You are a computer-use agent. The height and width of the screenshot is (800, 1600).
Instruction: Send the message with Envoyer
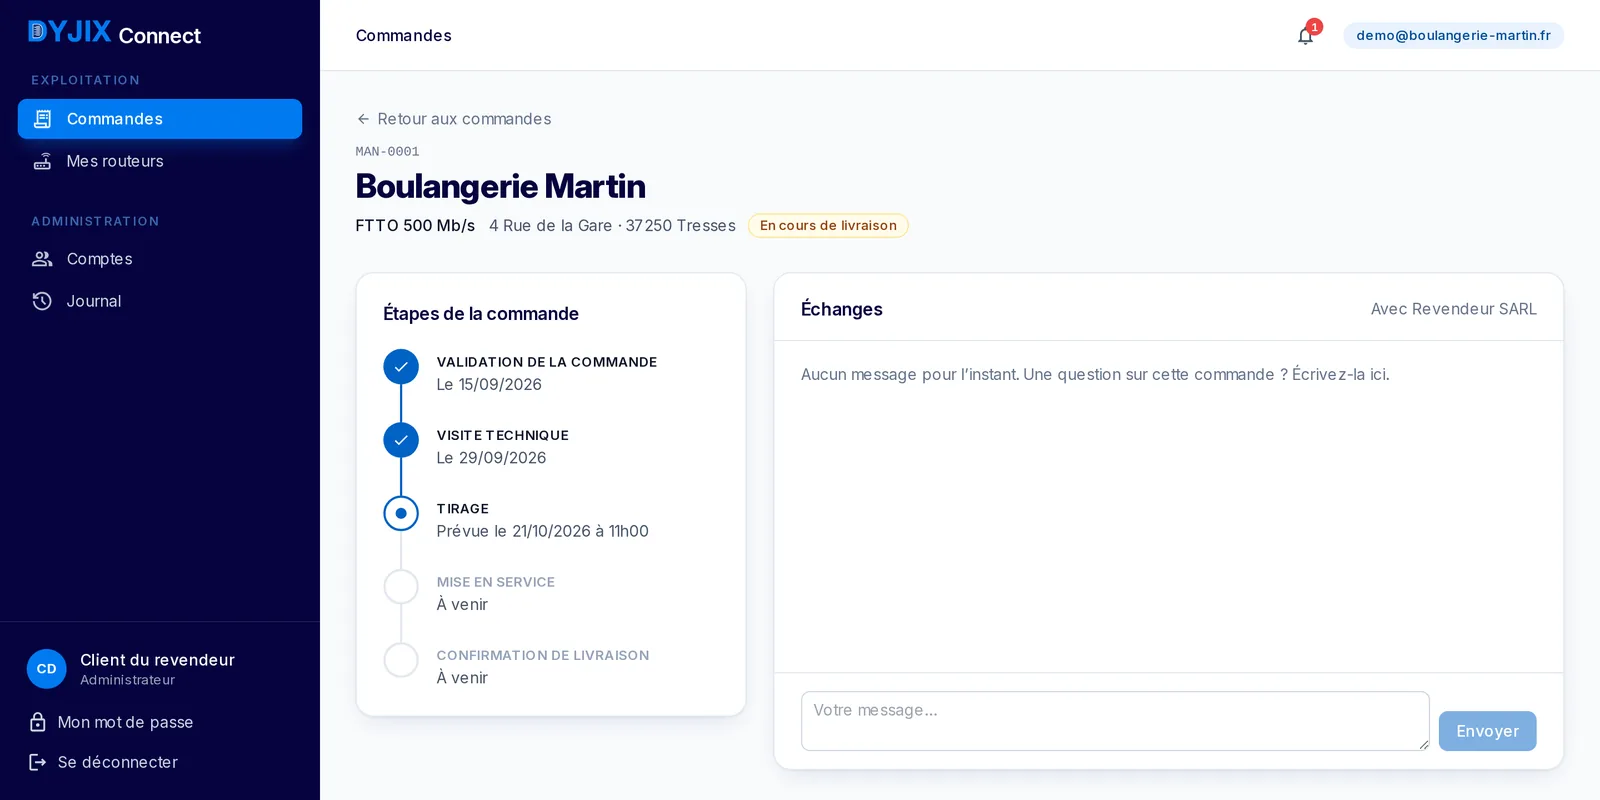tap(1487, 731)
